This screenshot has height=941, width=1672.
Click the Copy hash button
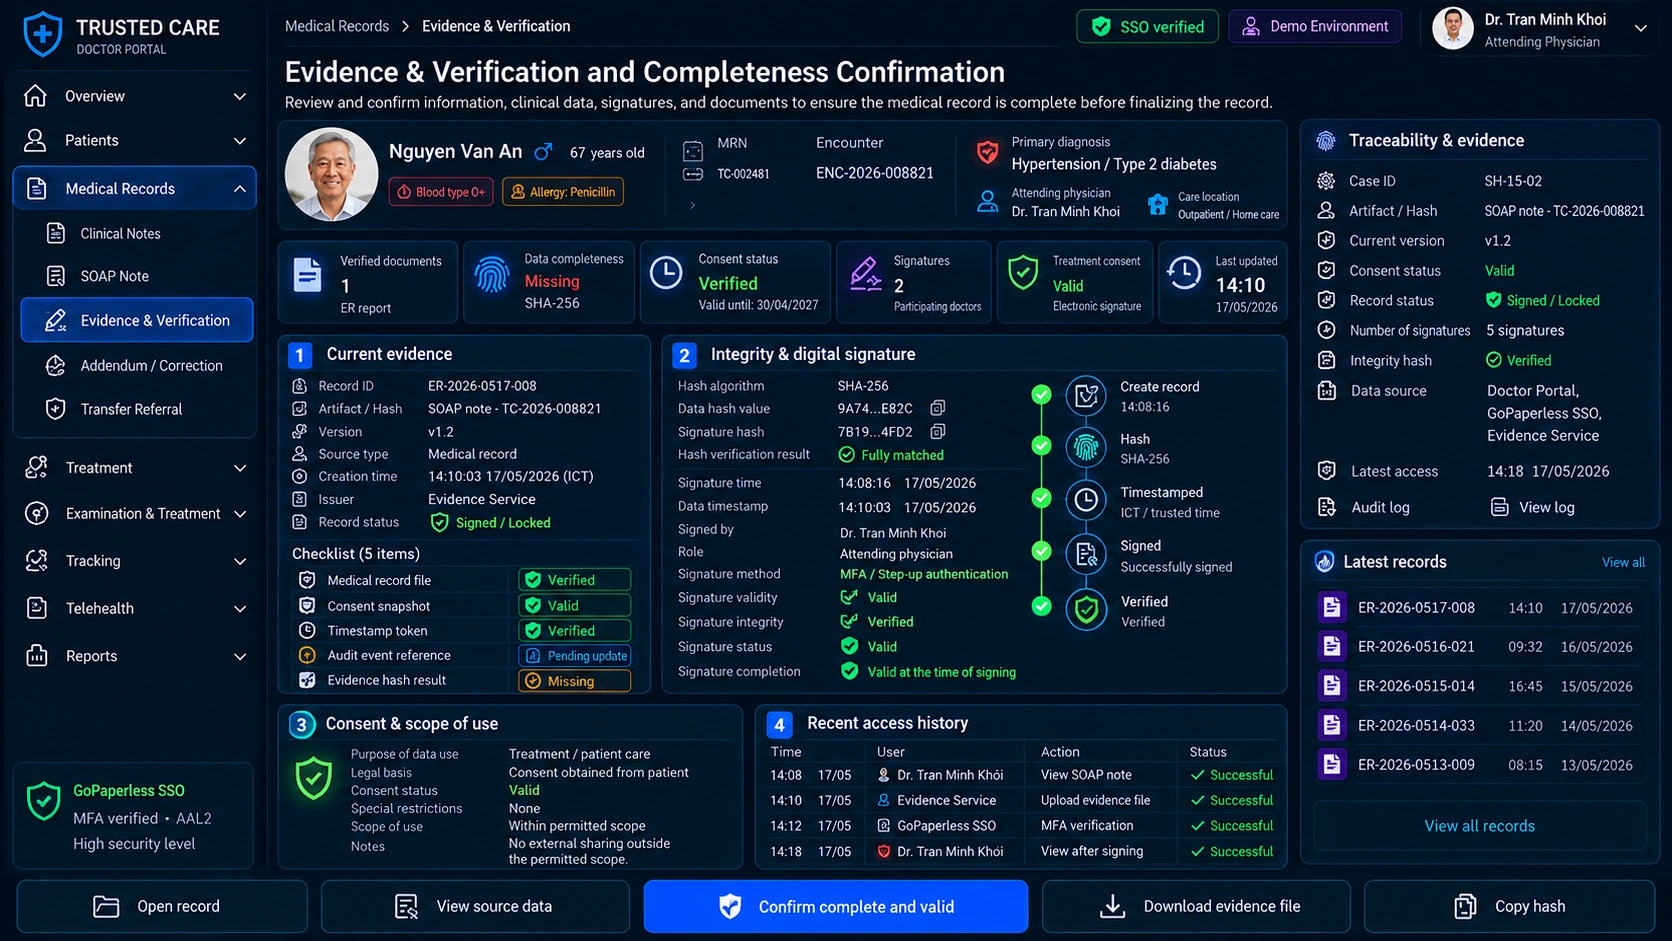(x=1510, y=906)
